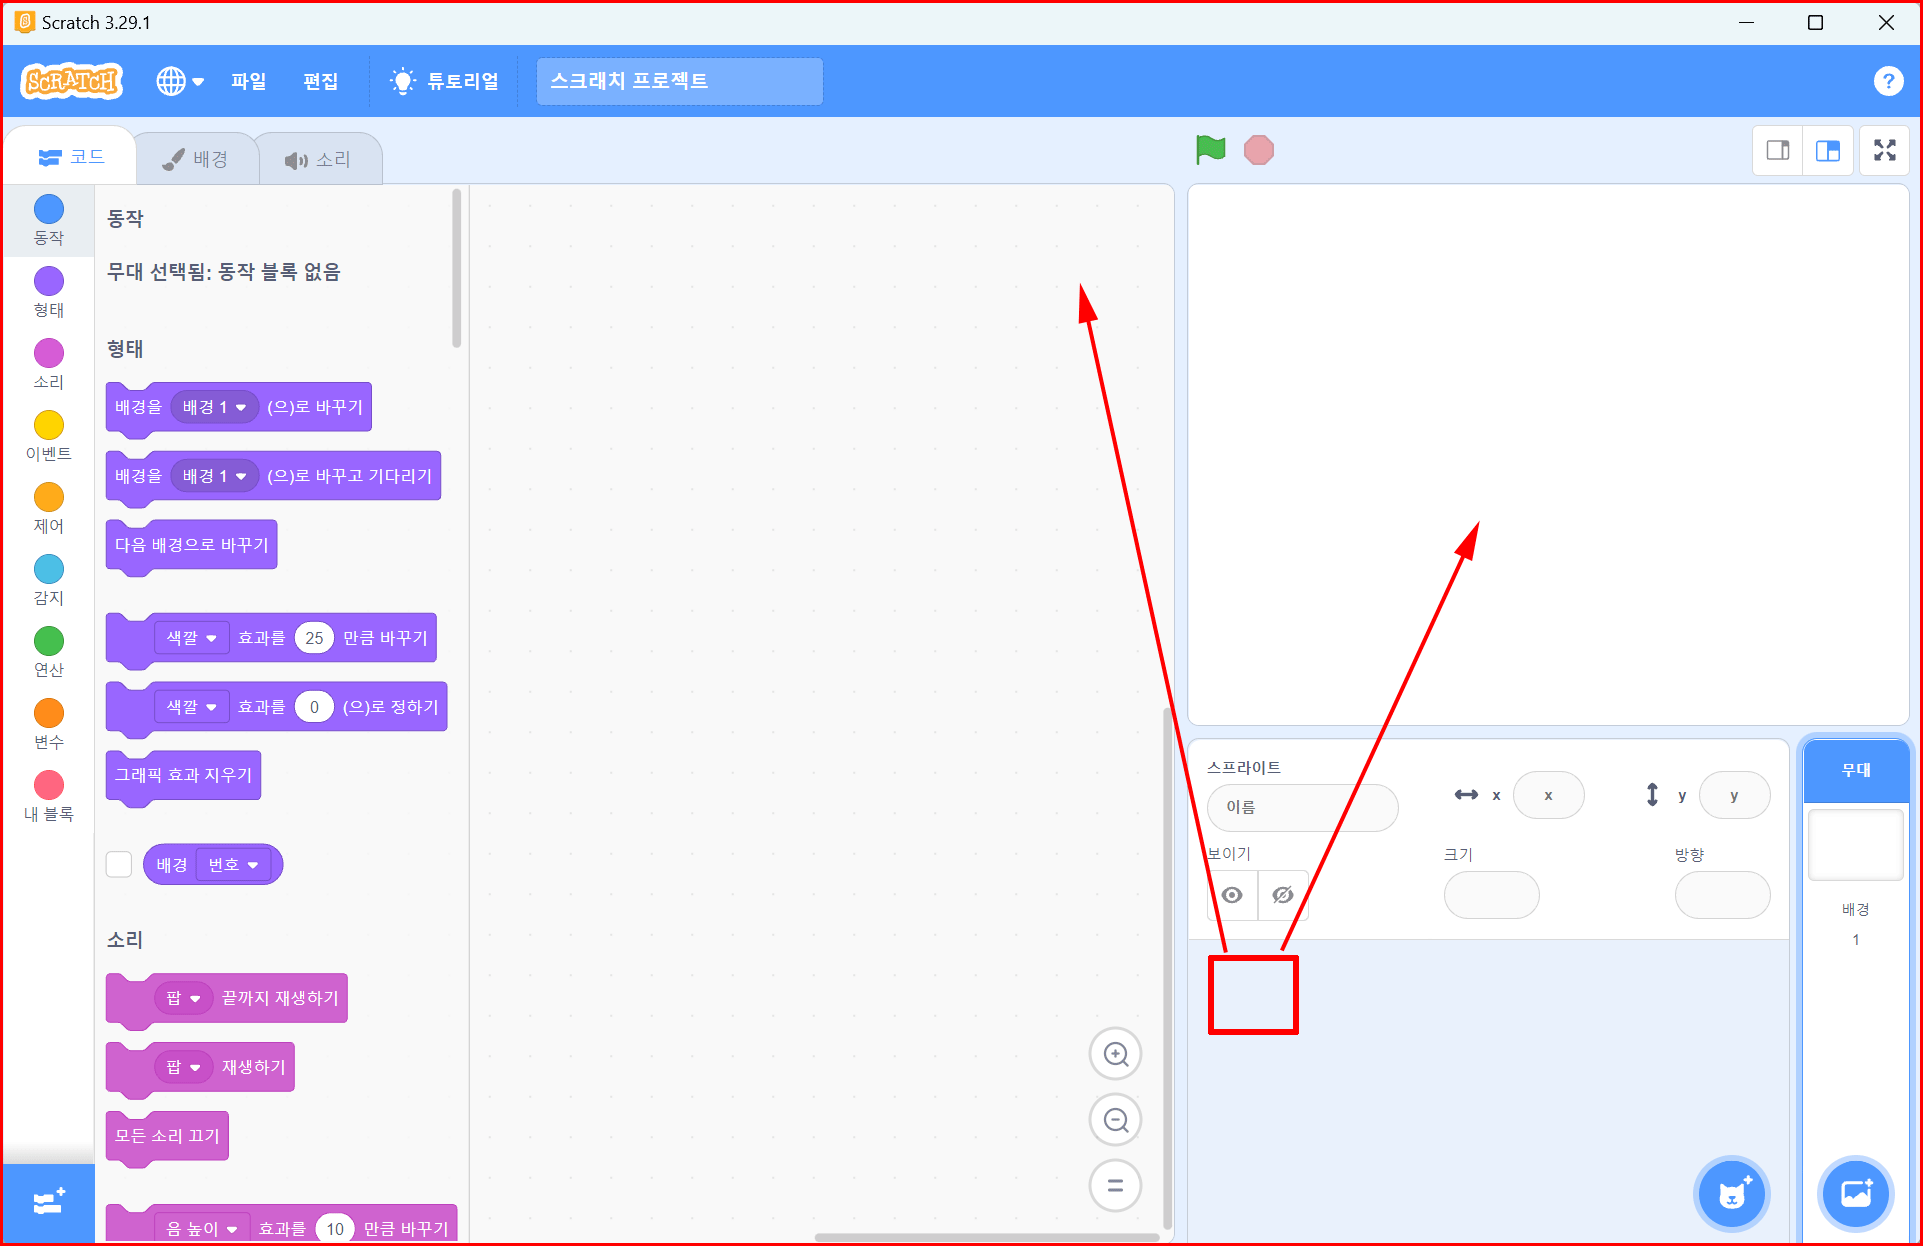
Task: Click the green flag to run
Action: point(1210,150)
